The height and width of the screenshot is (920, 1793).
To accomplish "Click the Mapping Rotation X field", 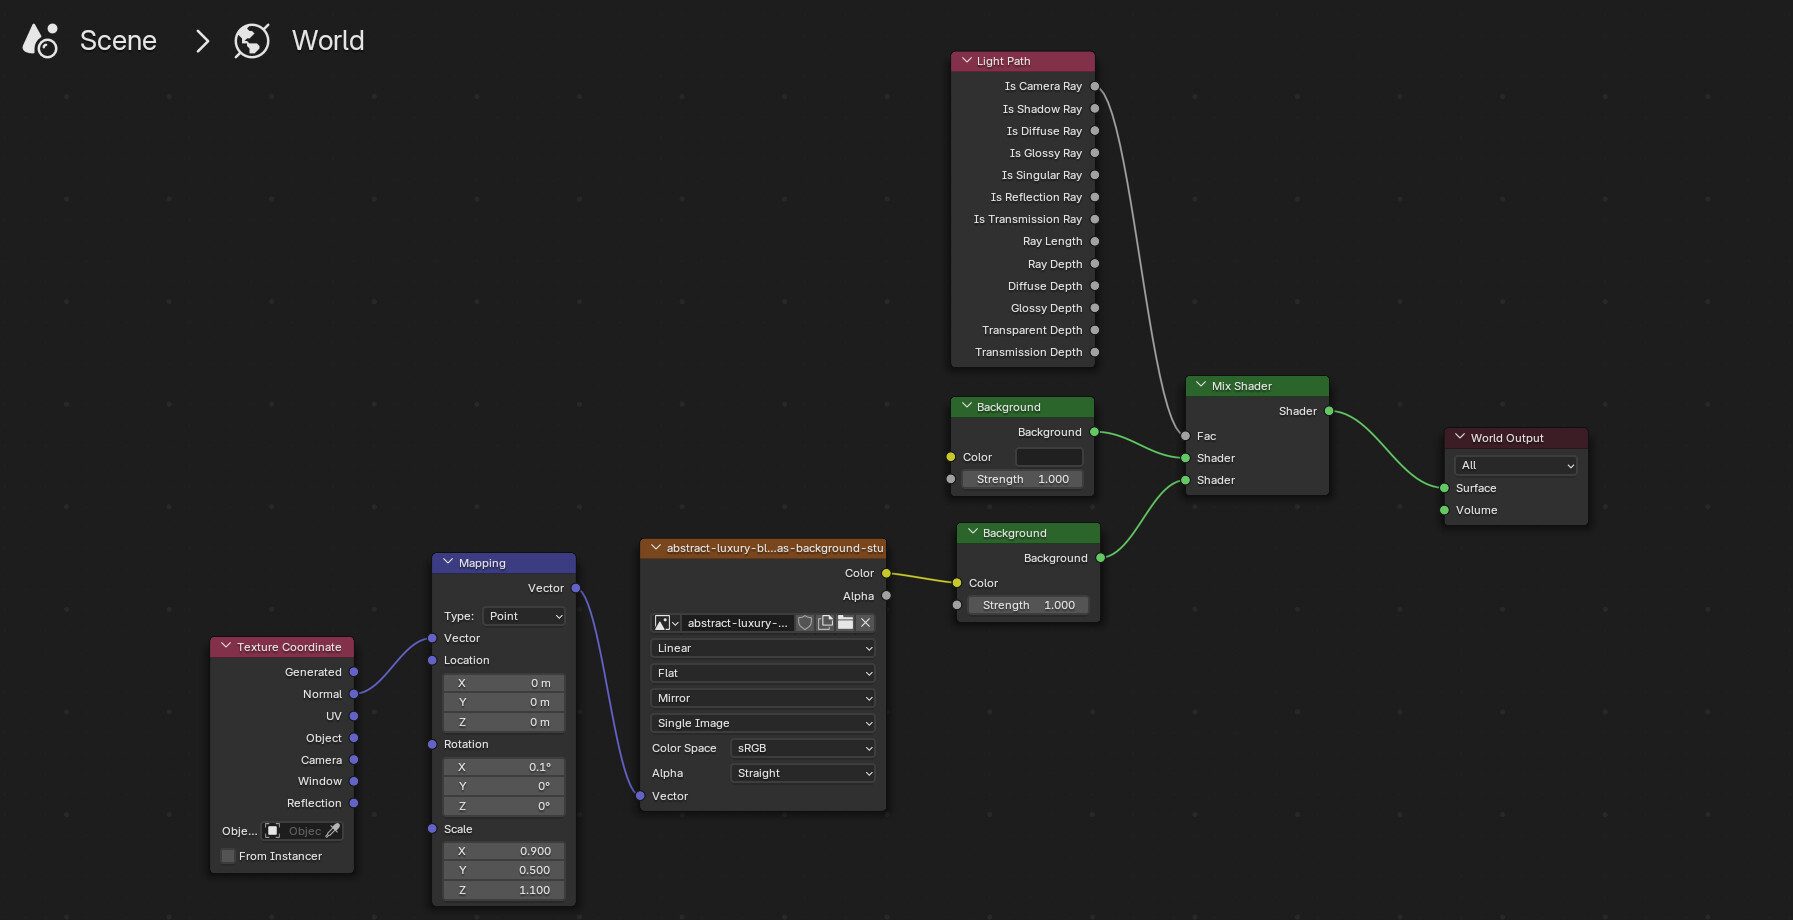I will [504, 767].
